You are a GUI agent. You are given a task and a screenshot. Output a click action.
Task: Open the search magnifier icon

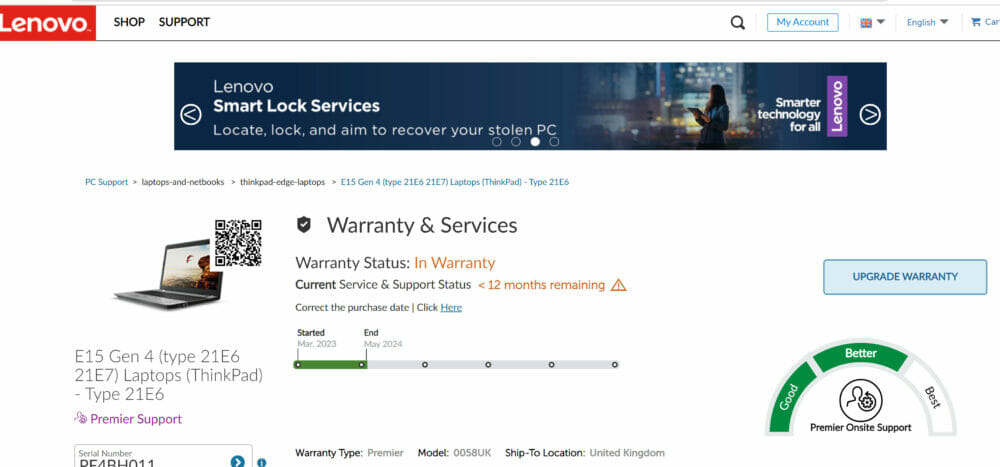click(x=737, y=23)
